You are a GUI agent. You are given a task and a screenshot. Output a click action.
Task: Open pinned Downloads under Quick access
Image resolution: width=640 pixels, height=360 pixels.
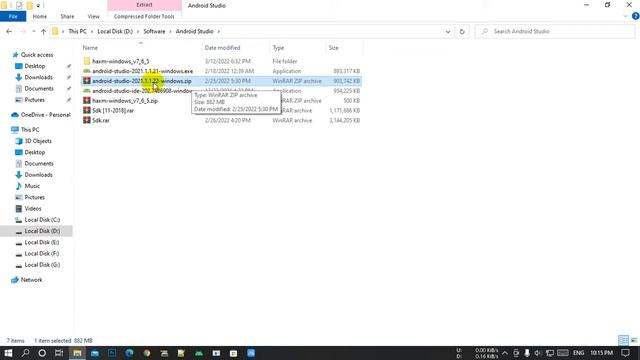[x=38, y=77]
